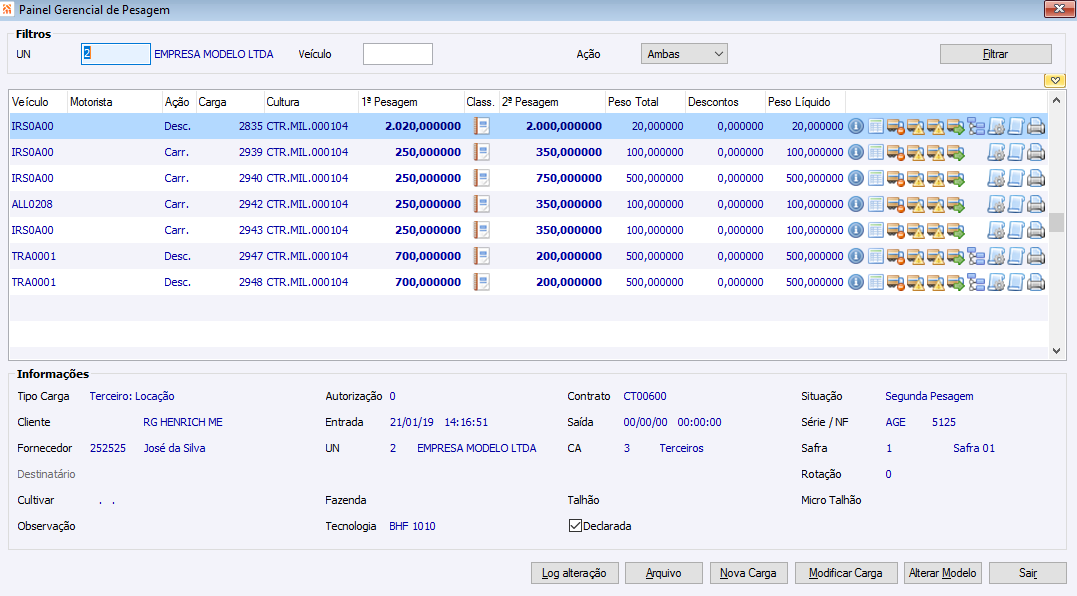Screen dimensions: 1077x596
Task: Click the document gear icon on load 2948 row
Action: 996,282
